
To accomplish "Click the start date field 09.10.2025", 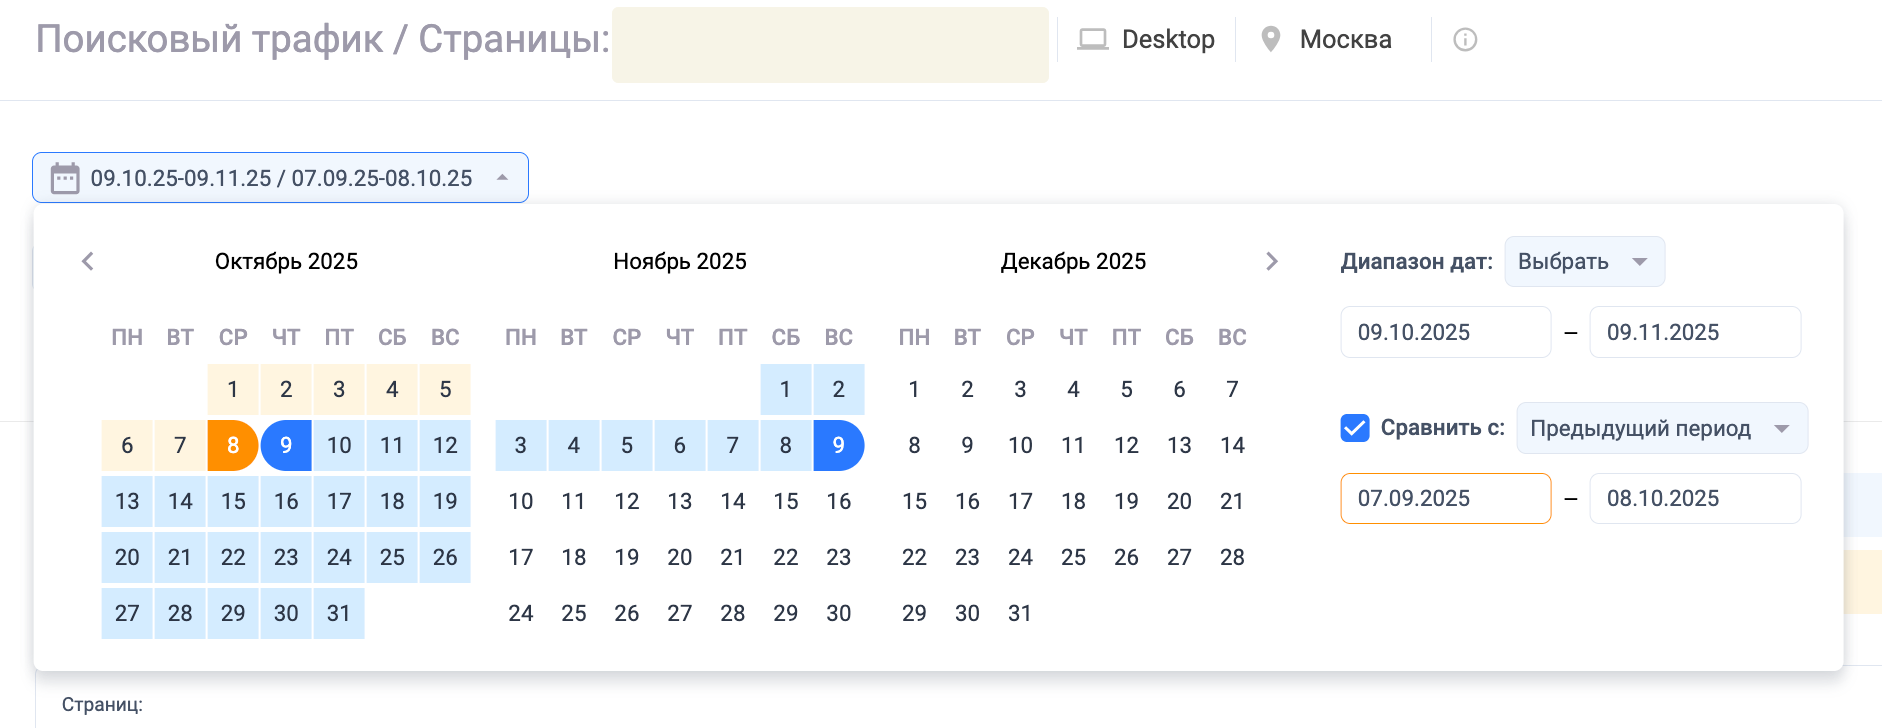I will (1445, 332).
